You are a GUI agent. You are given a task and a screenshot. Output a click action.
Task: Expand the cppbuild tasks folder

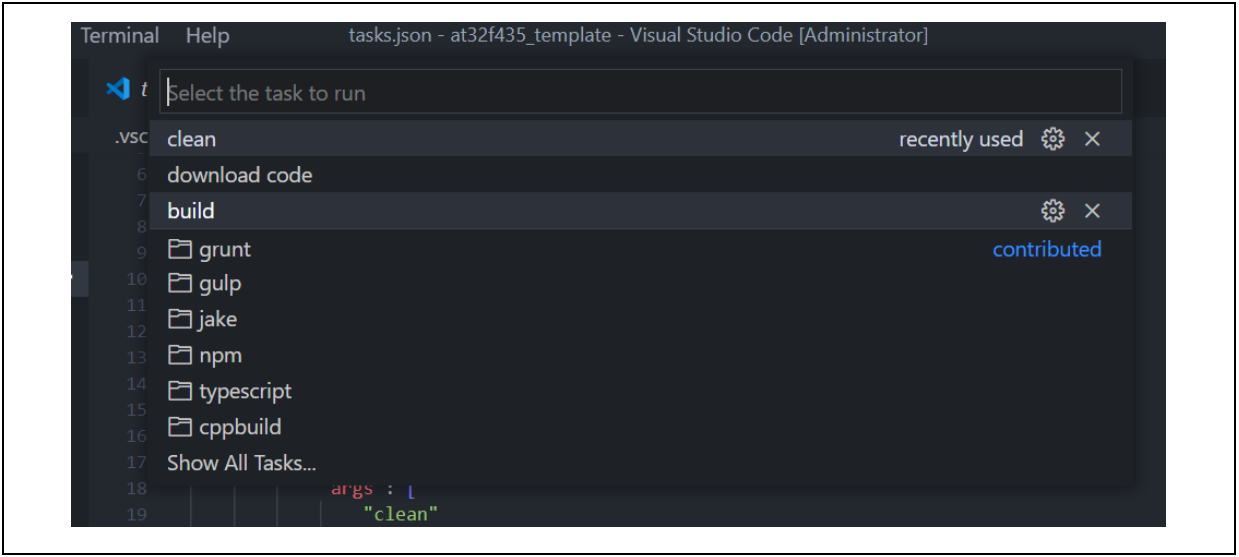[225, 427]
